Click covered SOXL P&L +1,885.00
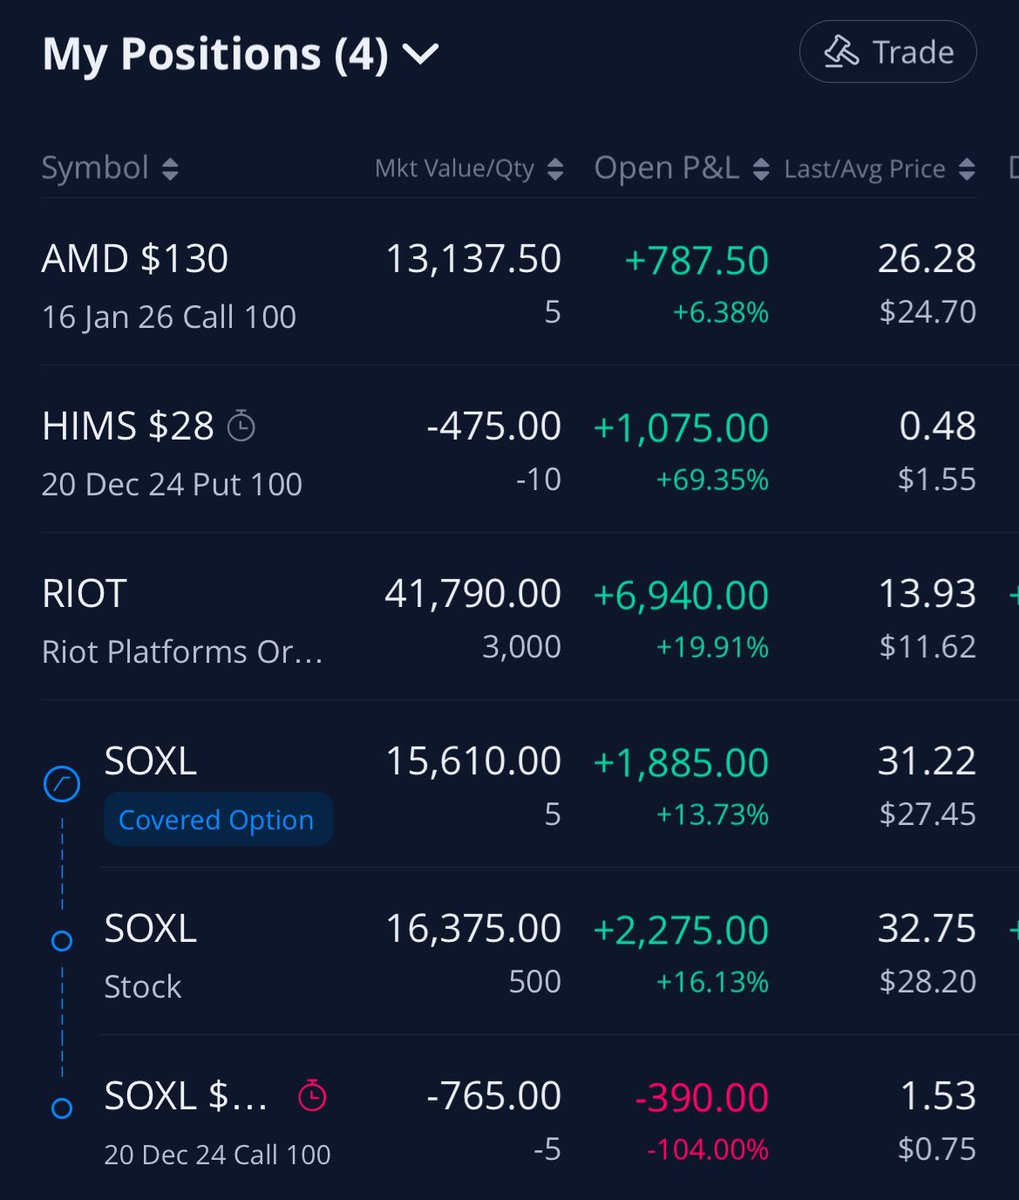Screen dimensions: 1019x1200 (x=681, y=762)
